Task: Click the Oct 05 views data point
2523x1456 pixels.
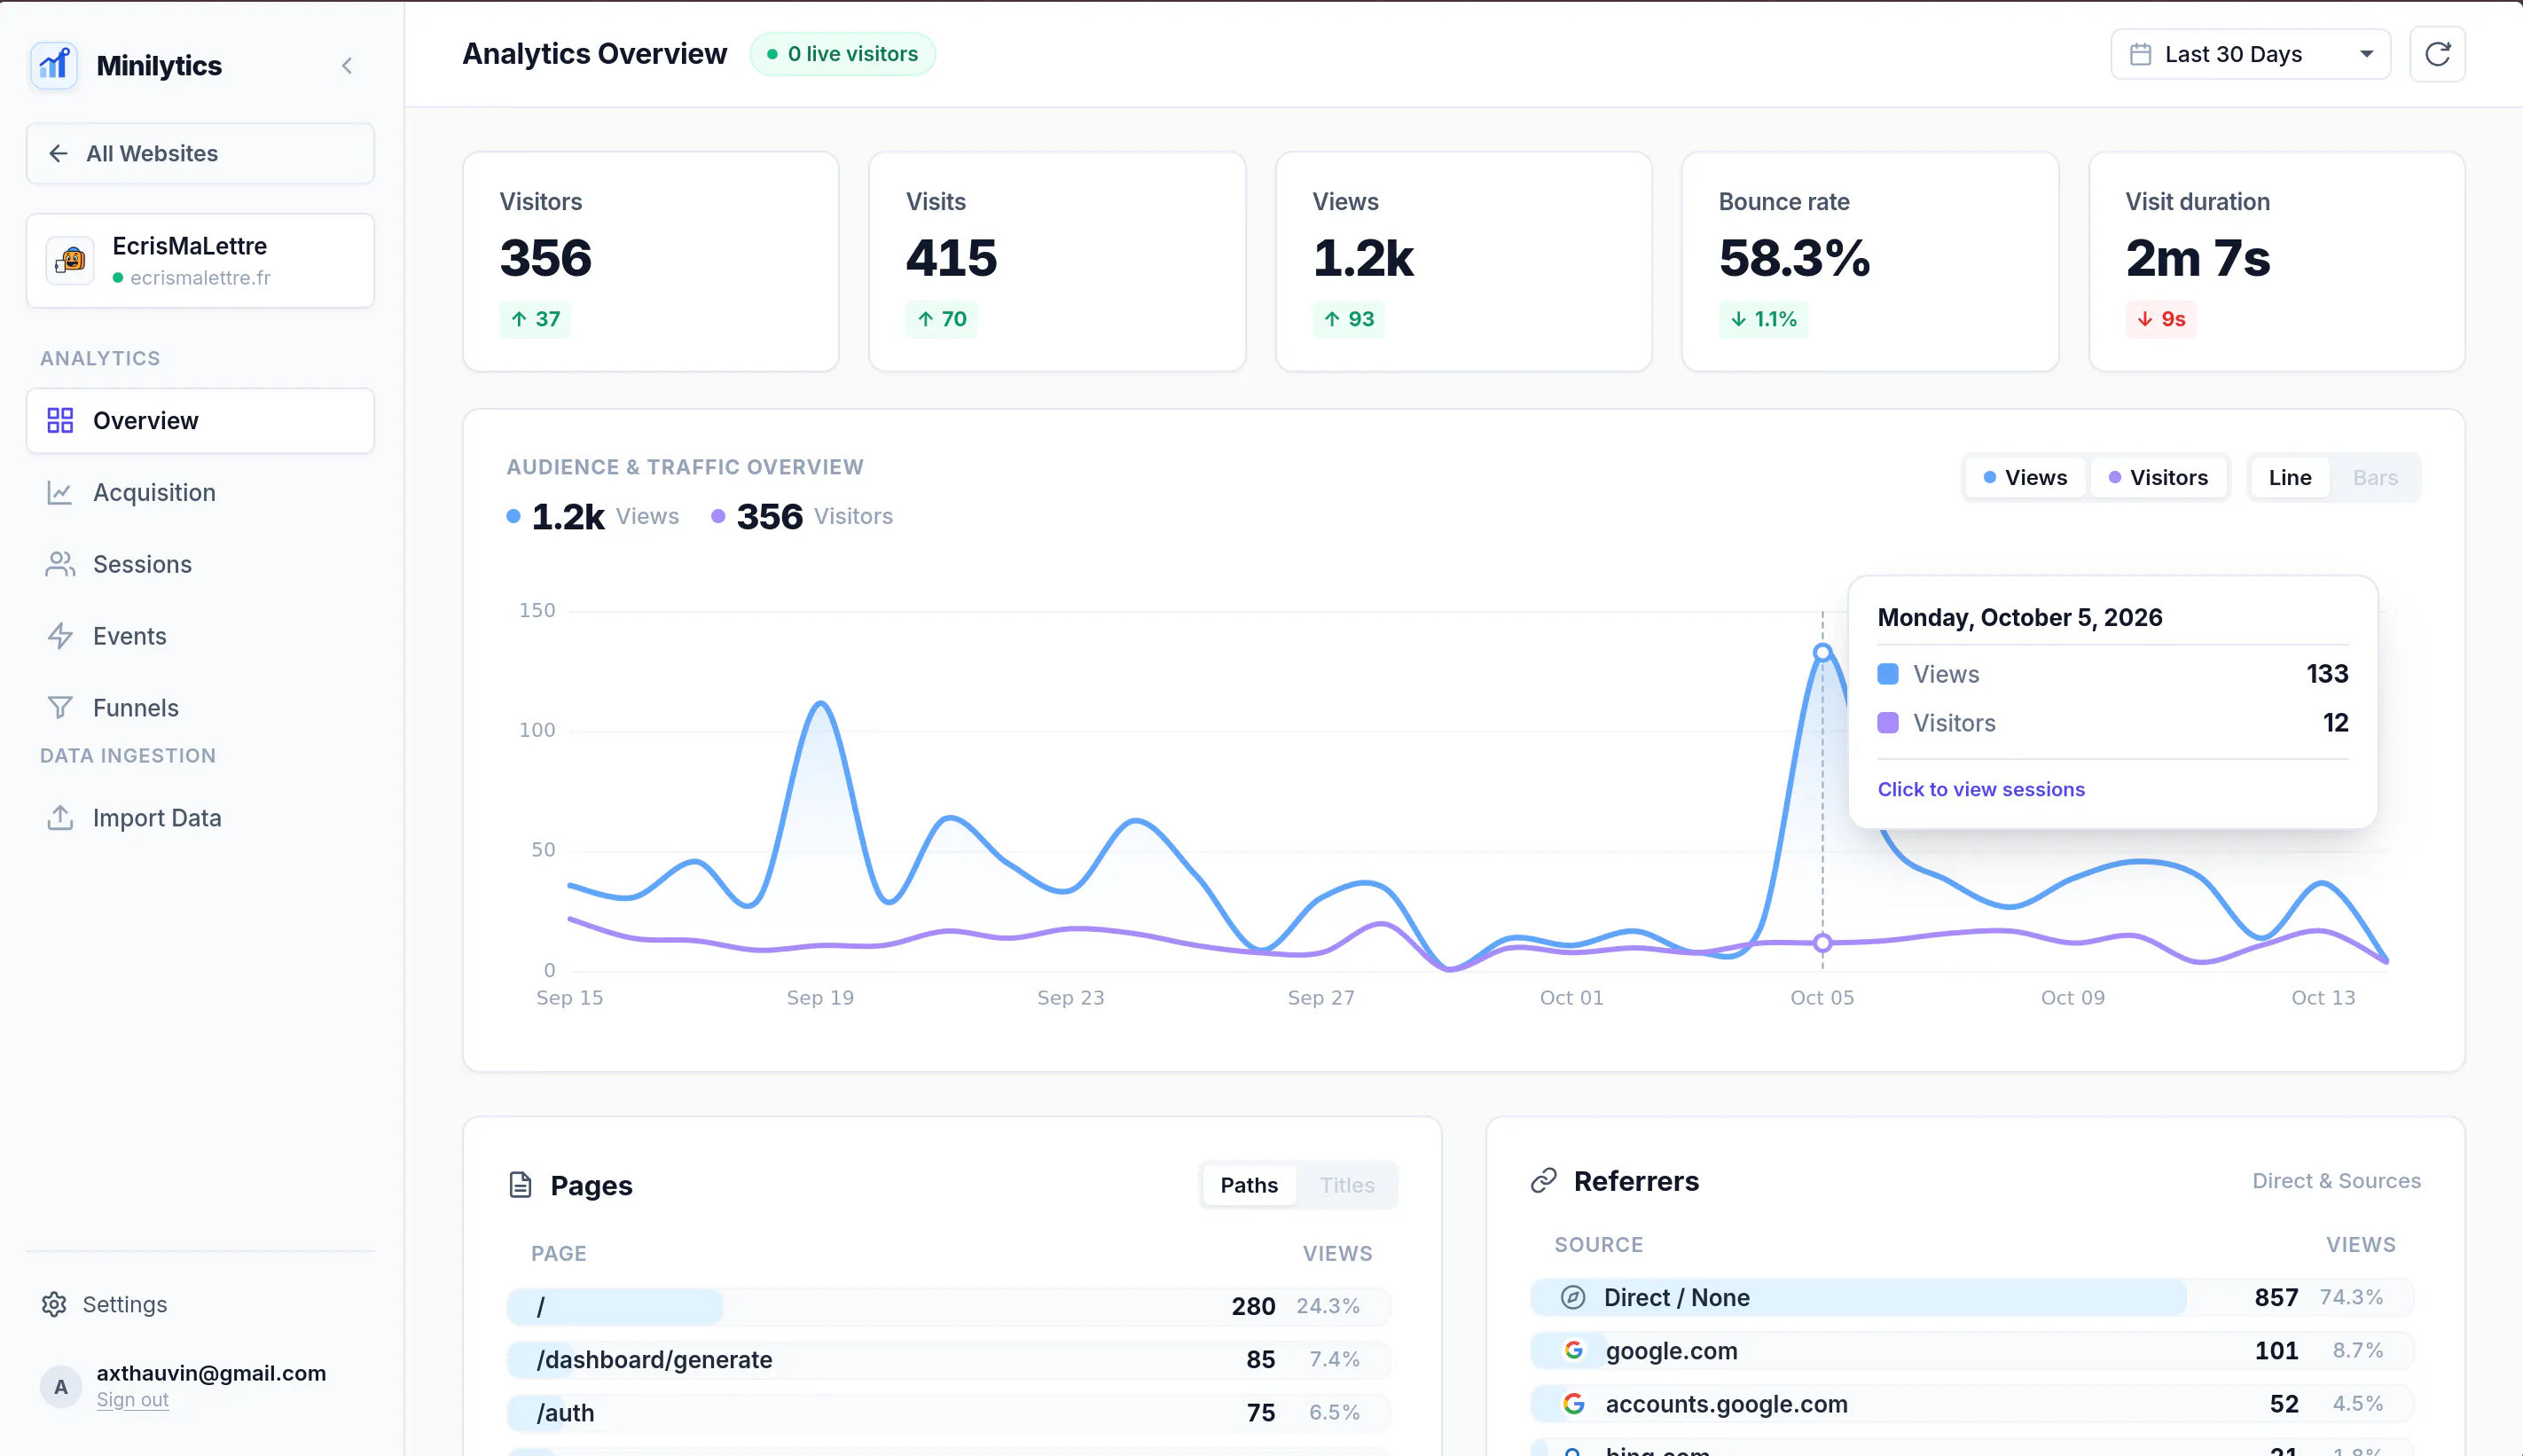Action: (x=1822, y=652)
